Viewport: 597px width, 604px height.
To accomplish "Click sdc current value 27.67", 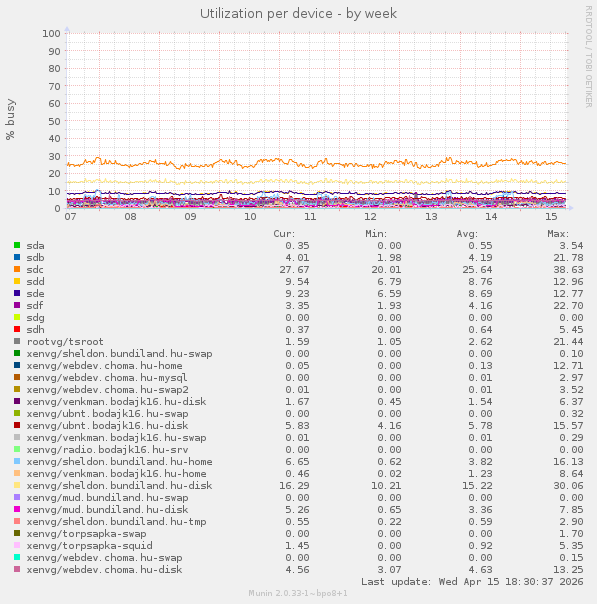I will pyautogui.click(x=294, y=270).
